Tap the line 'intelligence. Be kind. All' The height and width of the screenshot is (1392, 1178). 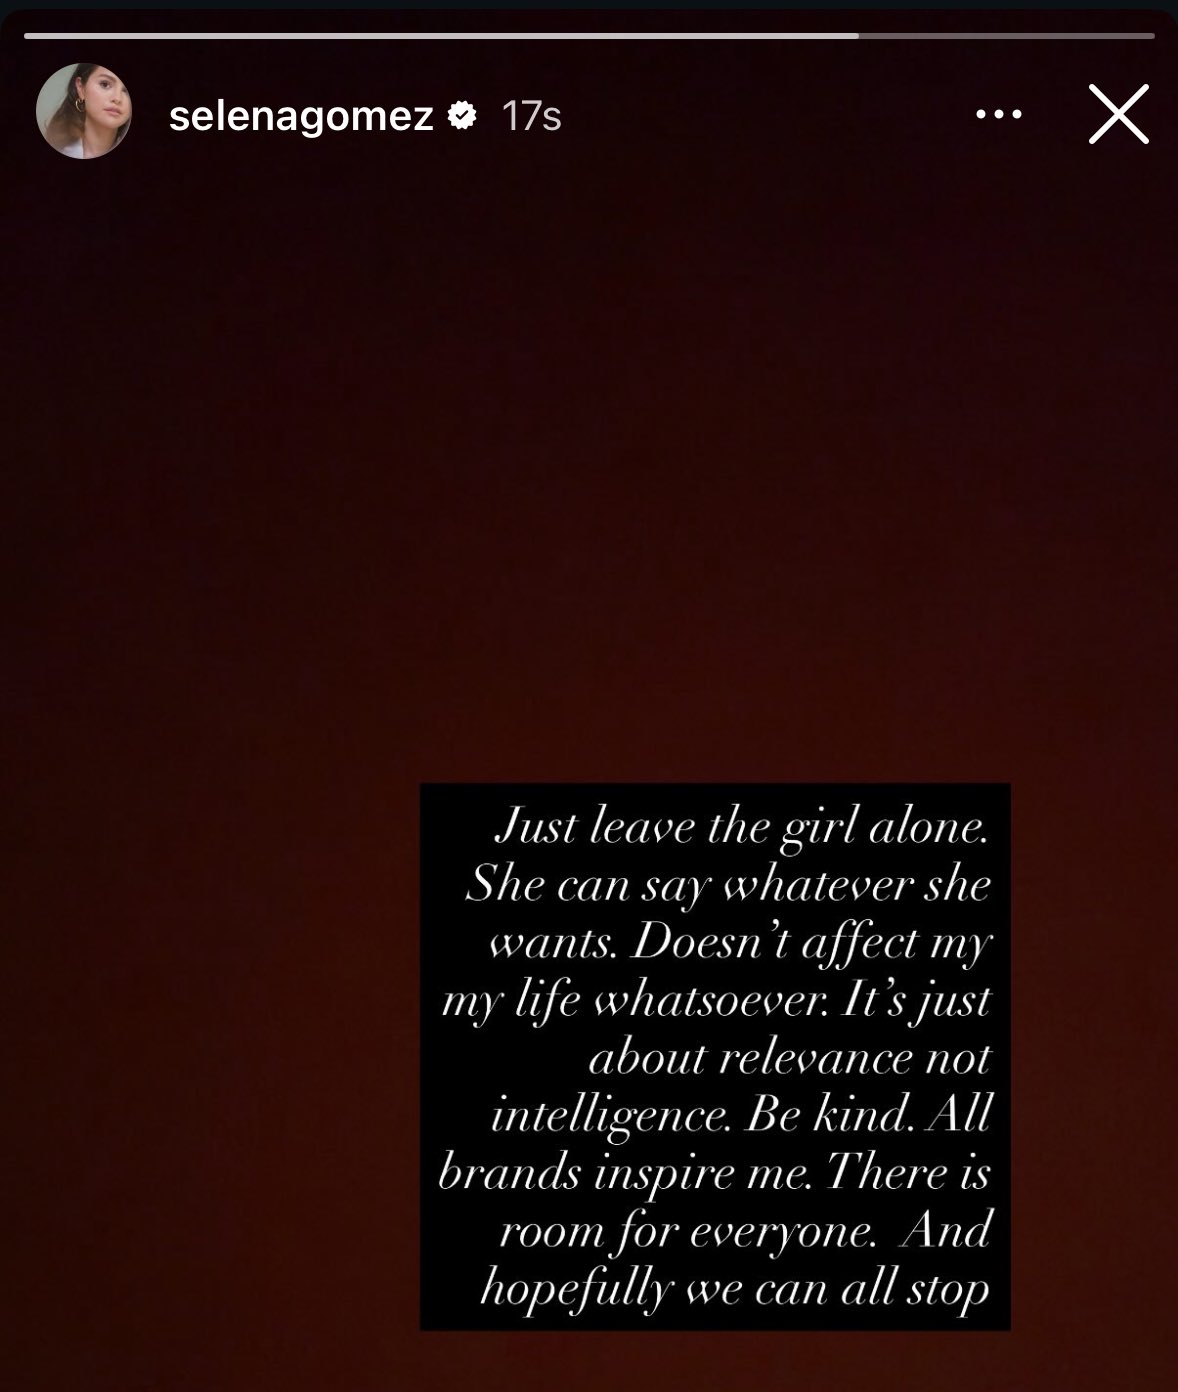point(741,1116)
